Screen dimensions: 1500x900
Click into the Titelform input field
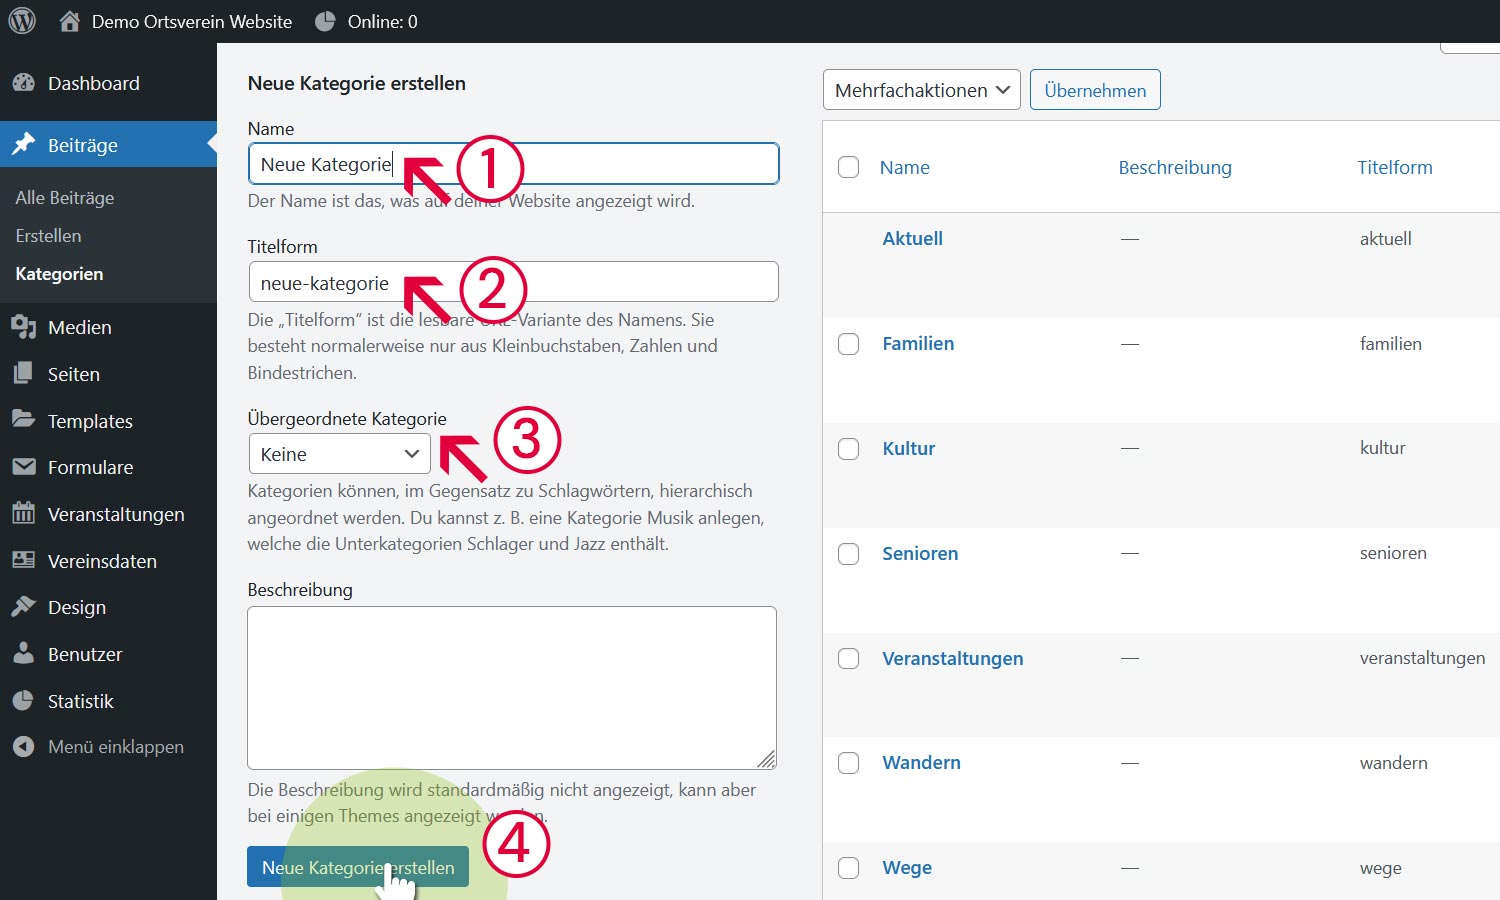513,282
